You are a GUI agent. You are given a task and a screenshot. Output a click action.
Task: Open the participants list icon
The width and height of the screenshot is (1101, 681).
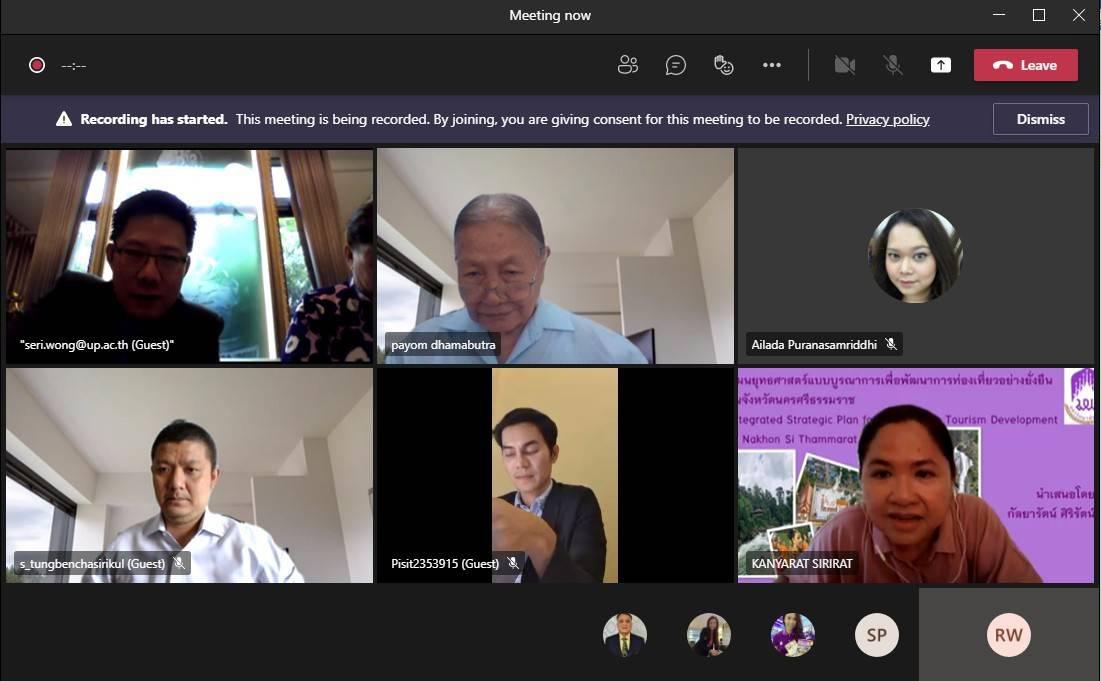pos(628,65)
